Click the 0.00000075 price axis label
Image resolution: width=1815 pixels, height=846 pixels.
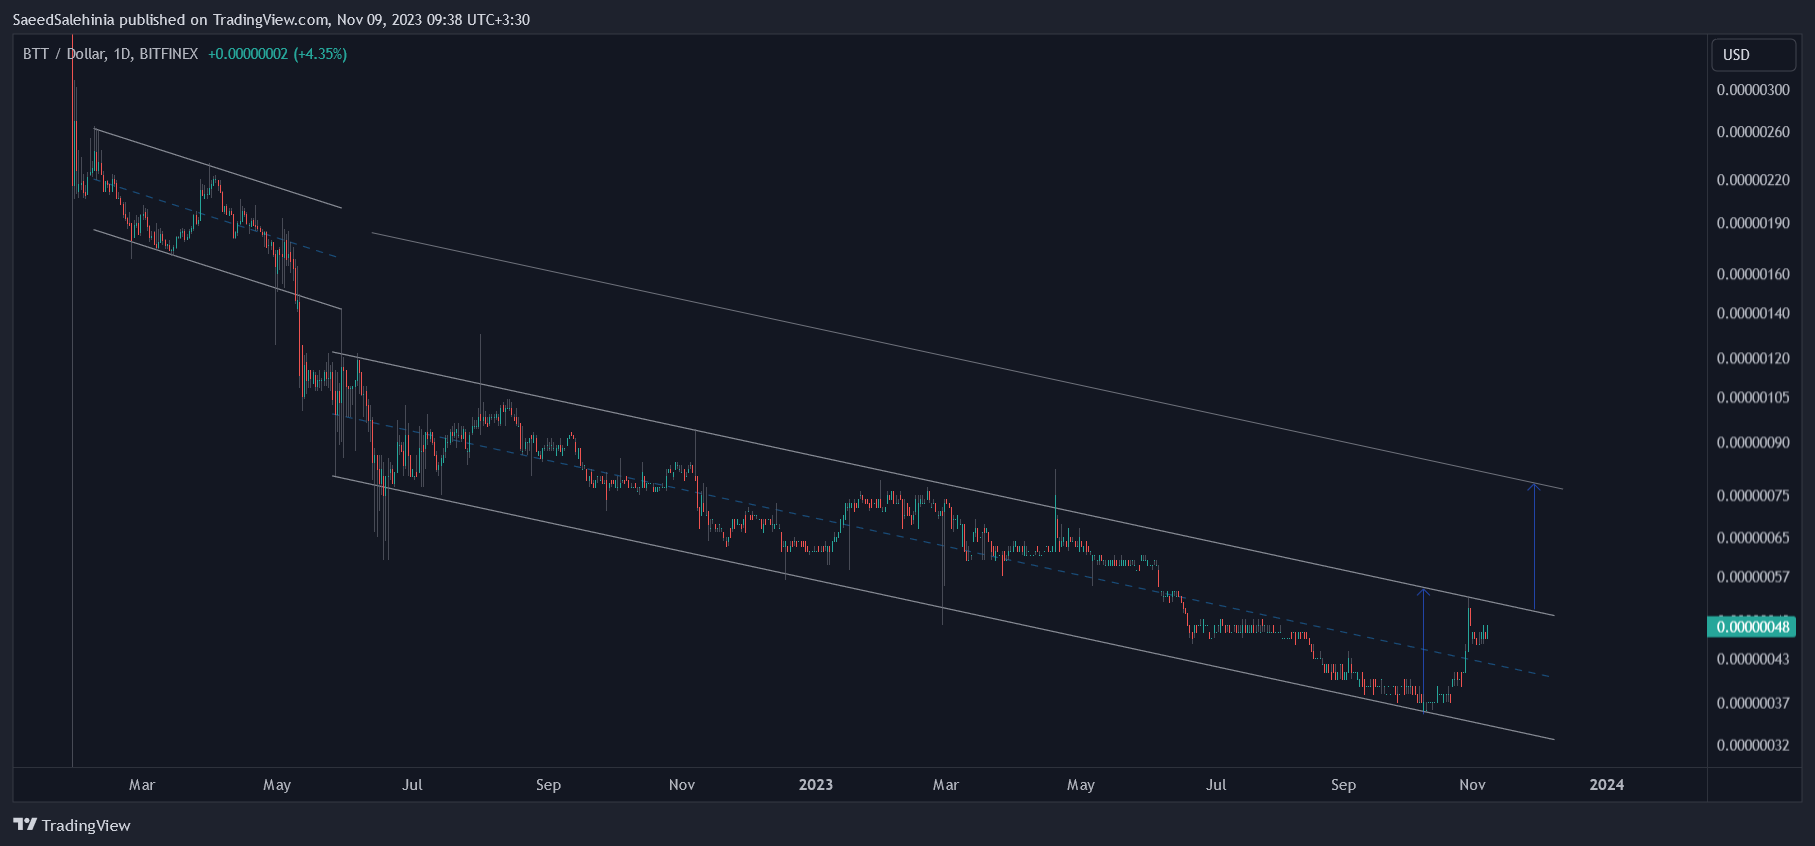point(1753,495)
